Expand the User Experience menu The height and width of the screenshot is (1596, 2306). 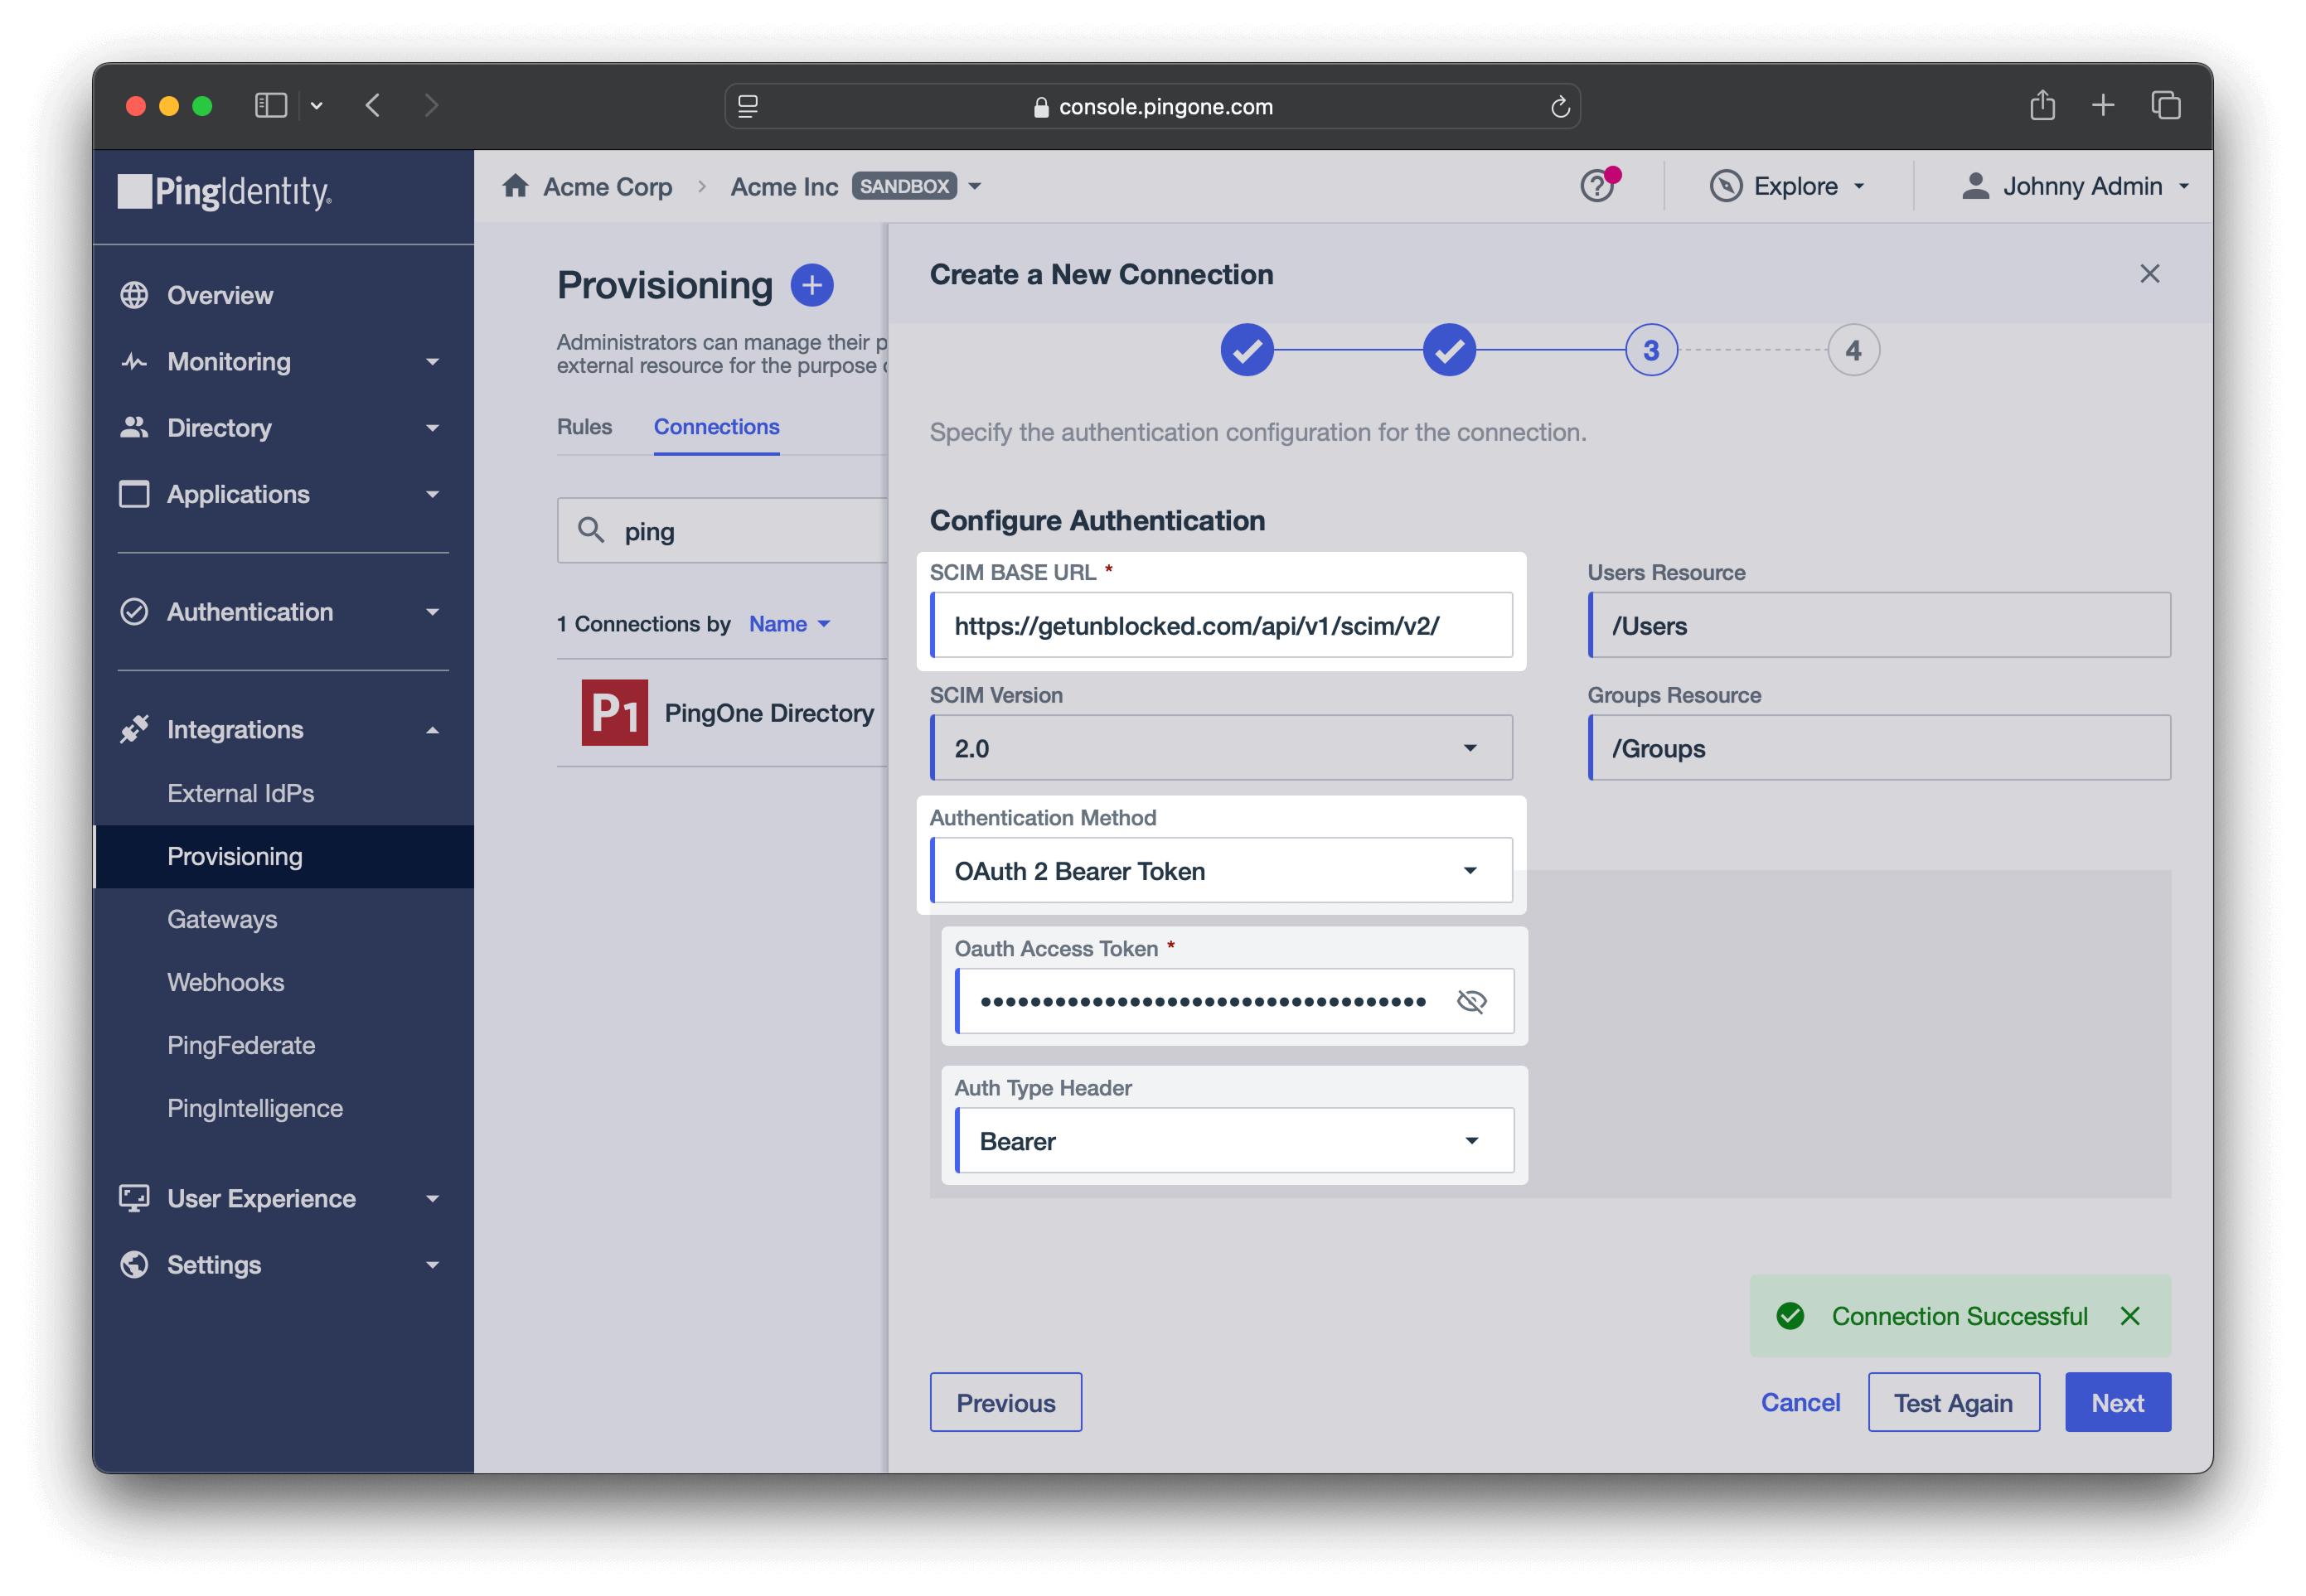click(432, 1198)
